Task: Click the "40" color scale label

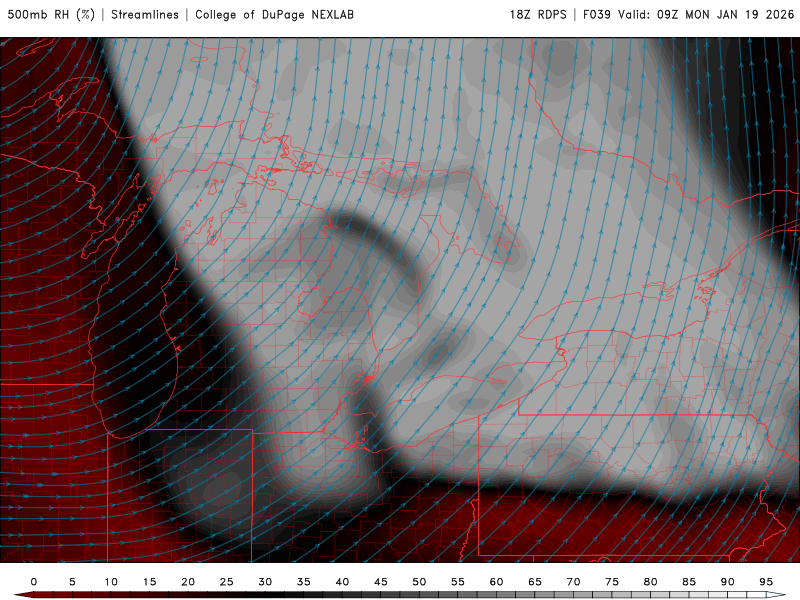Action: click(342, 582)
